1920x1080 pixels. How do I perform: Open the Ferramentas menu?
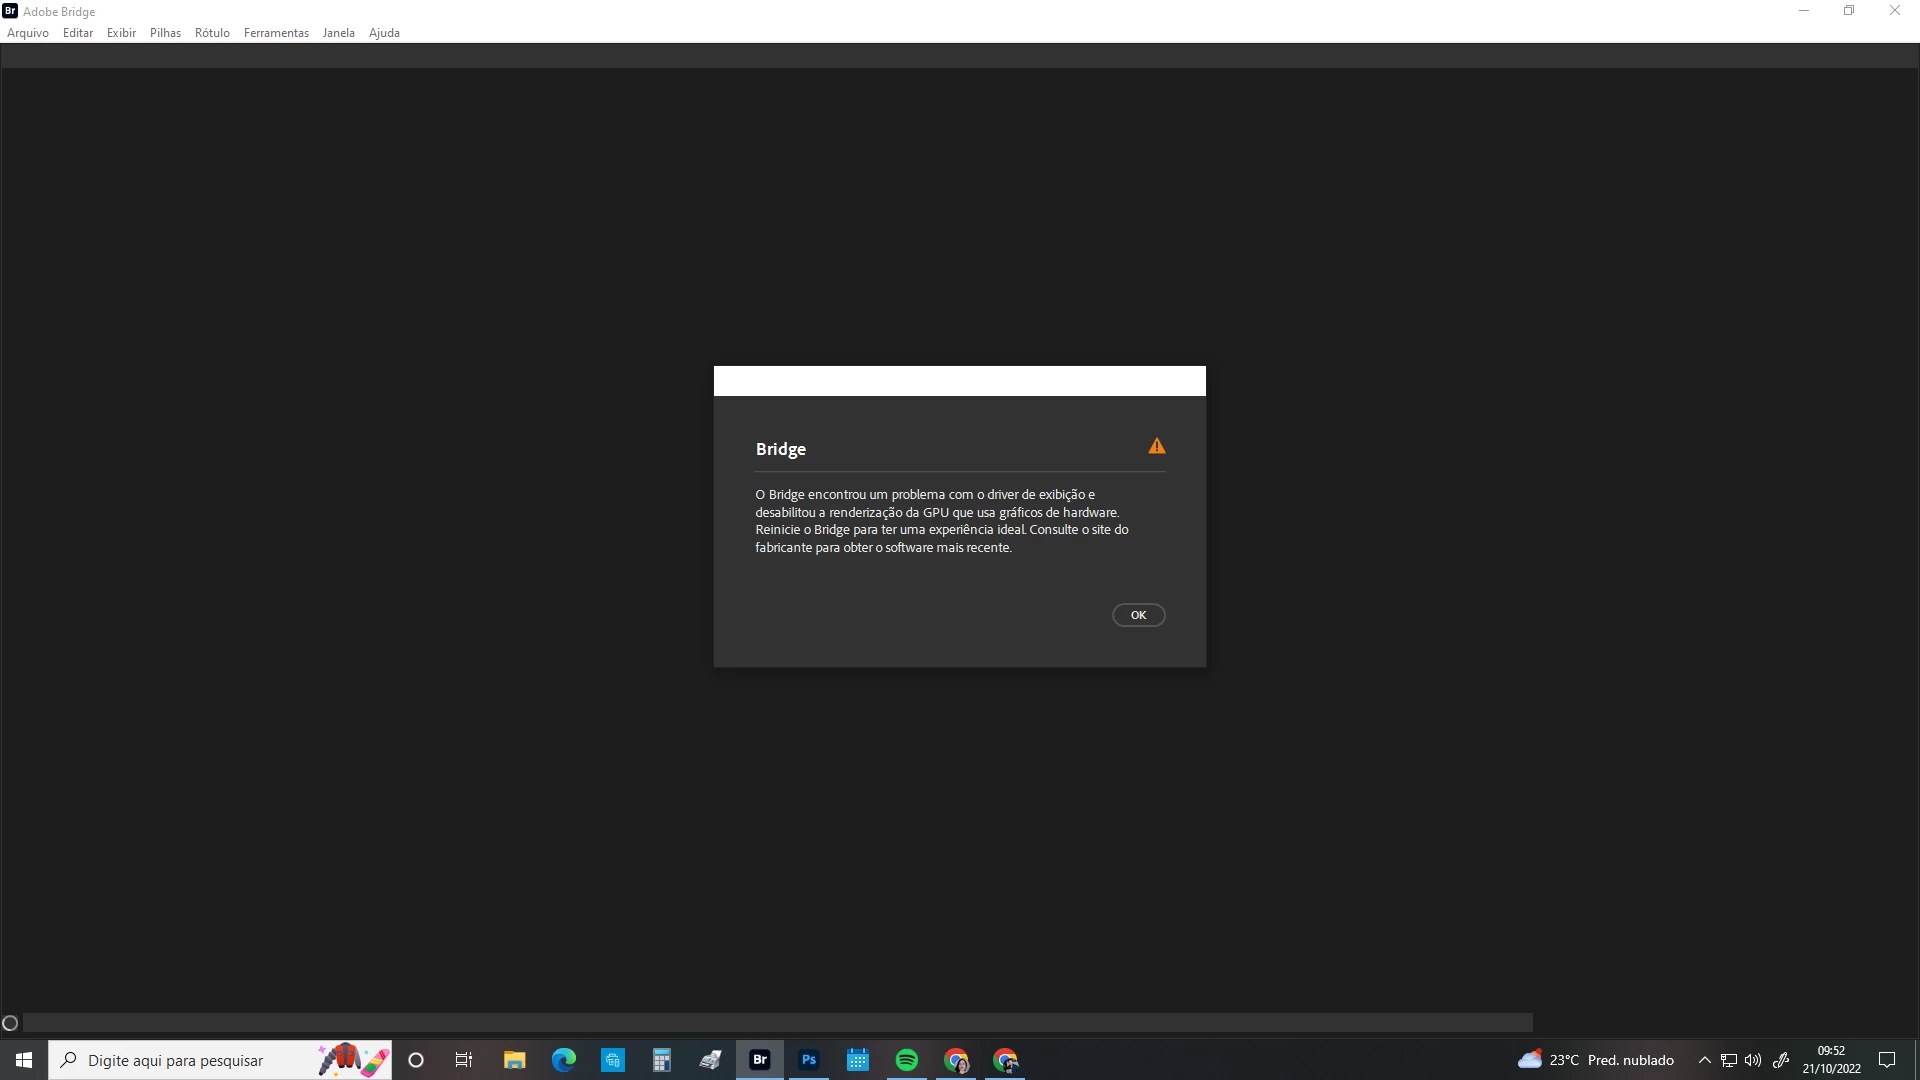276,33
